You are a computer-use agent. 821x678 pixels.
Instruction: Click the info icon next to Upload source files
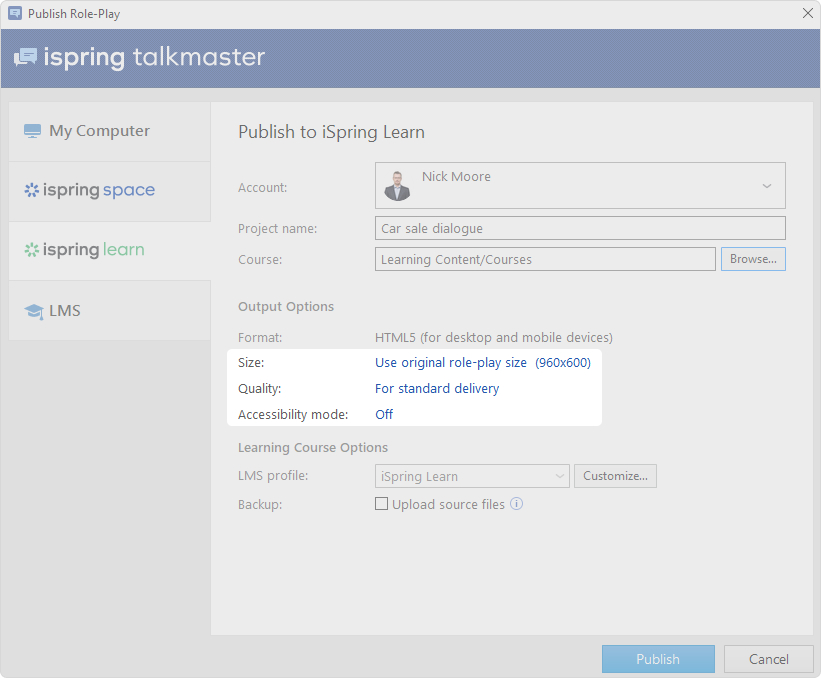pos(516,504)
